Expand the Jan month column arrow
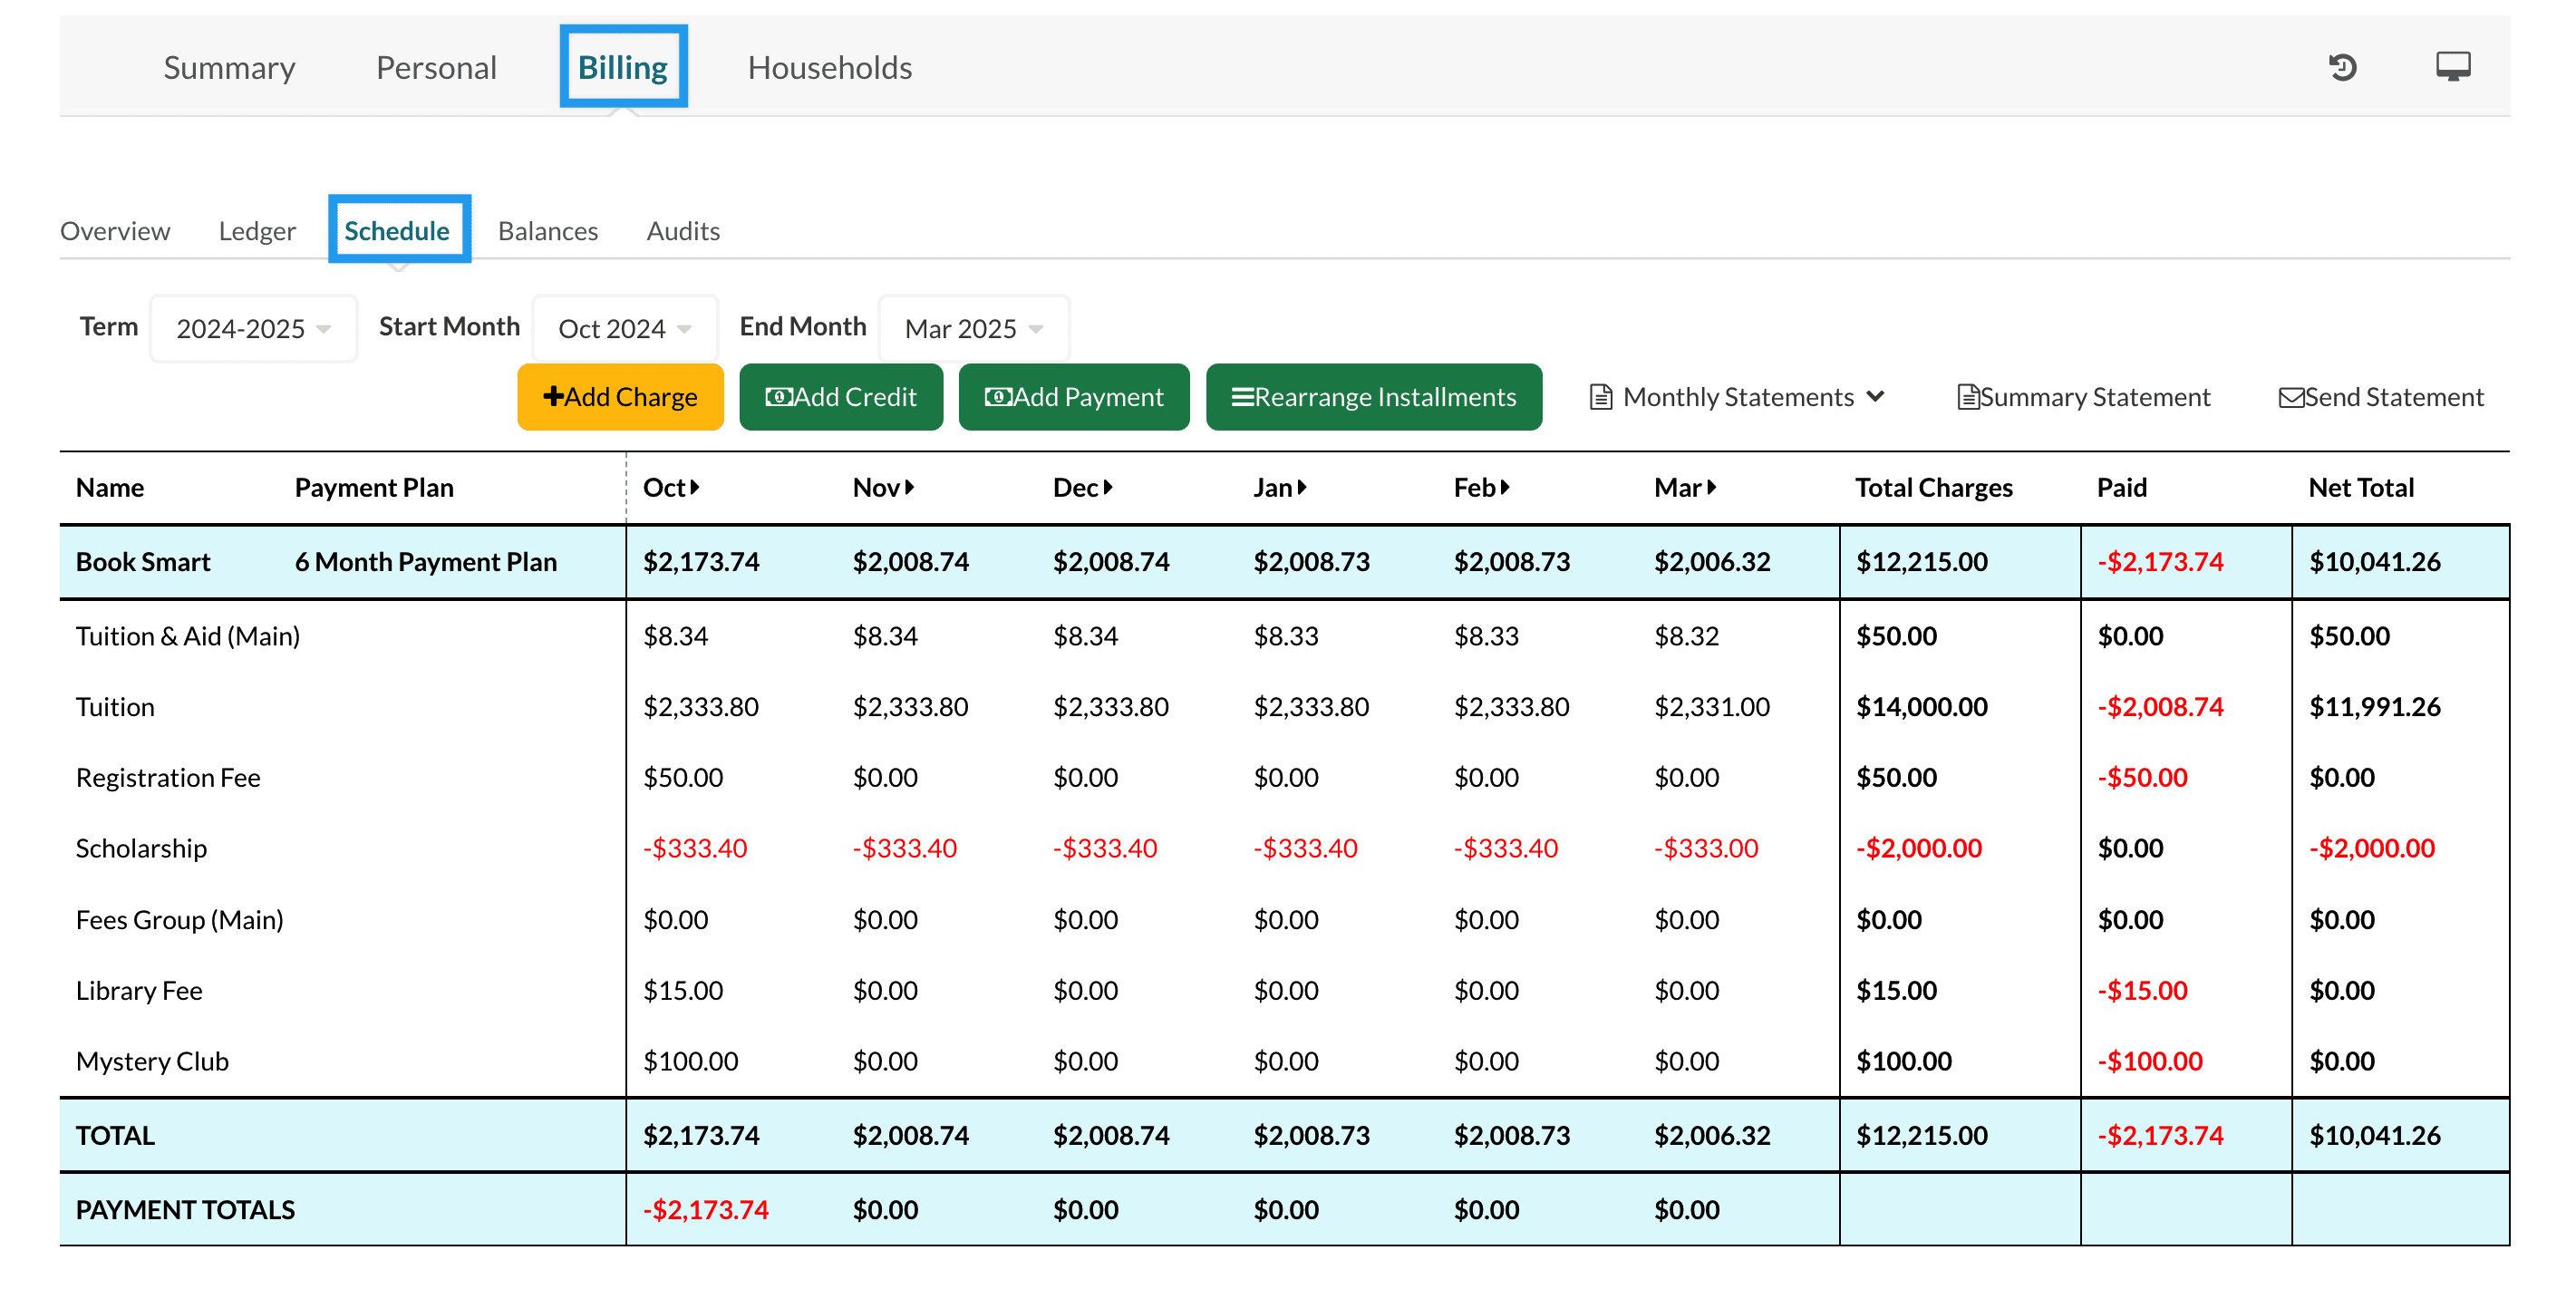The width and height of the screenshot is (2576, 1289). (1302, 487)
